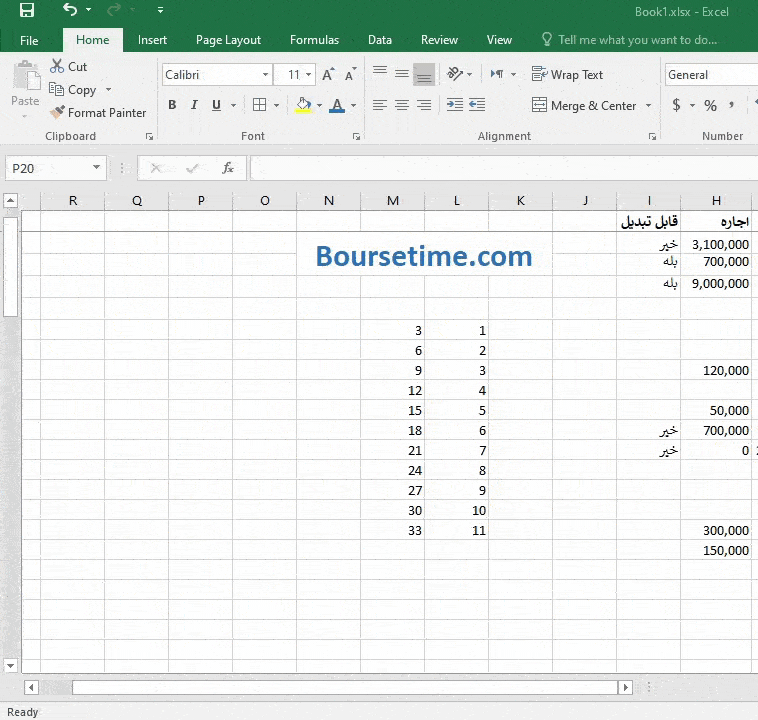Image resolution: width=758 pixels, height=720 pixels.
Task: Apply the blue Font Color A
Action: (x=337, y=105)
